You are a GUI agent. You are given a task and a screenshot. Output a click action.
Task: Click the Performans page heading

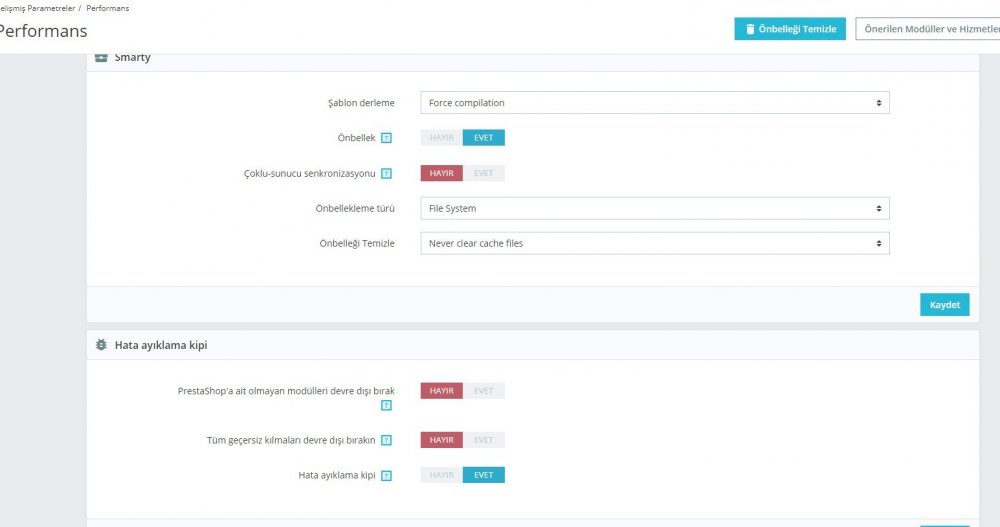tap(43, 31)
